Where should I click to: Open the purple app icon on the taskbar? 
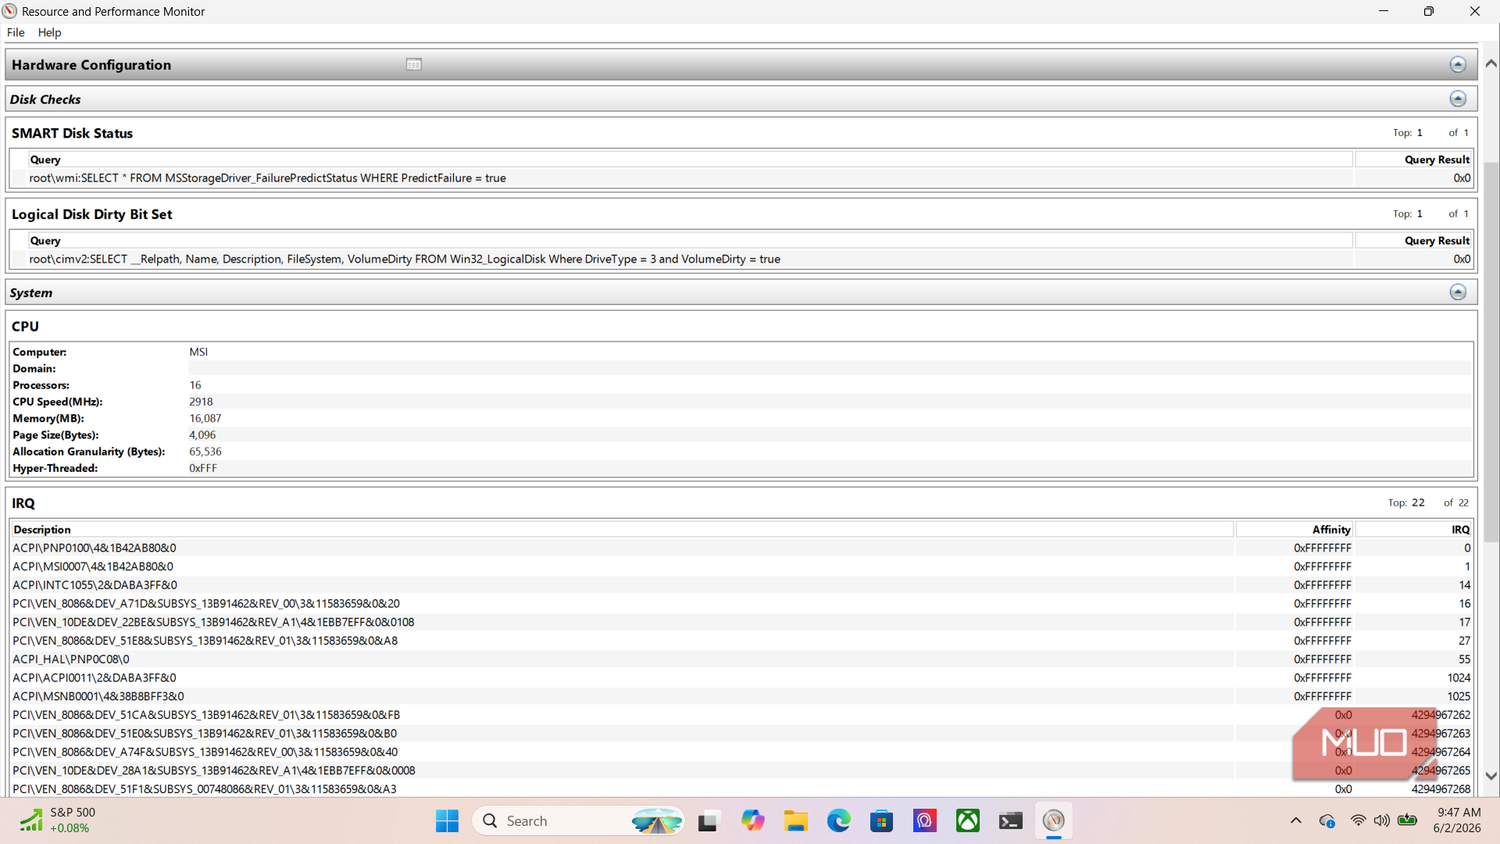coord(925,821)
